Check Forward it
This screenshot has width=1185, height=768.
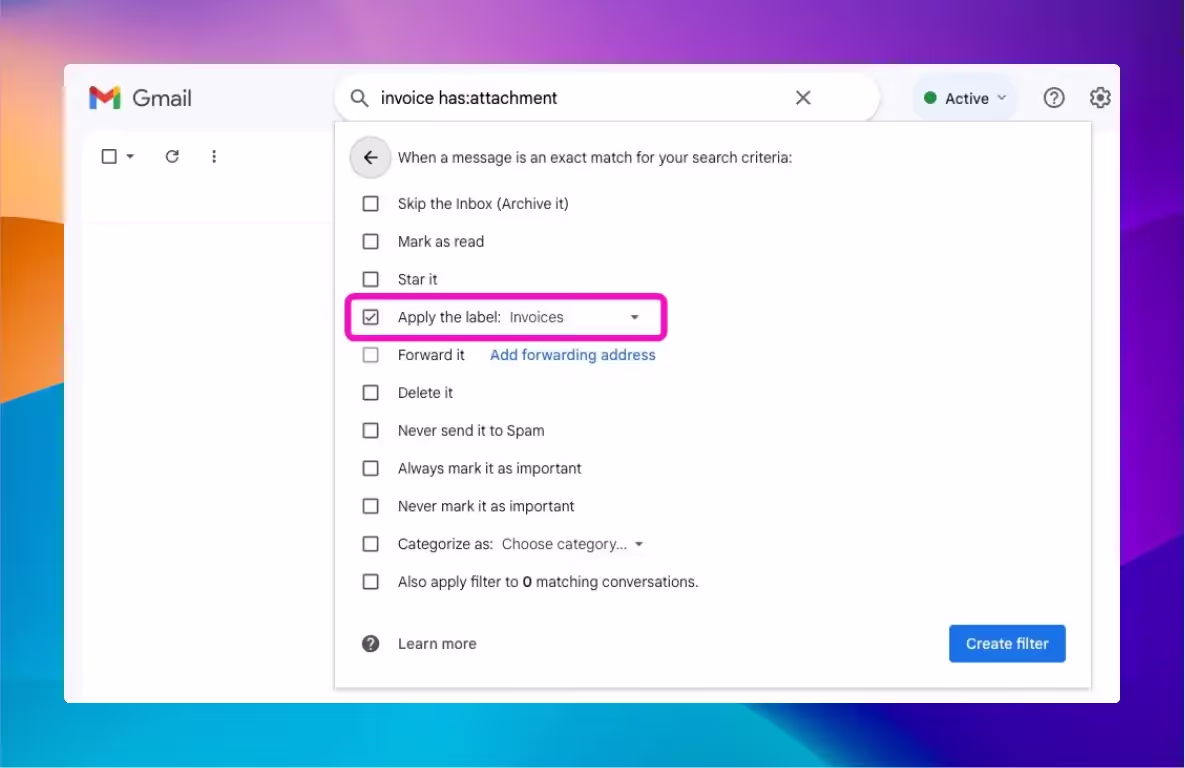370,355
